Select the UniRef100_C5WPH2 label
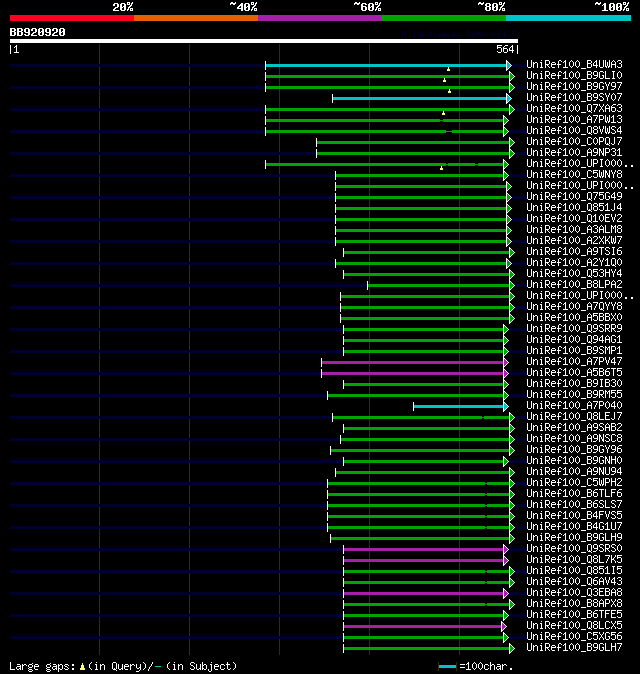640x674 pixels. coord(574,483)
